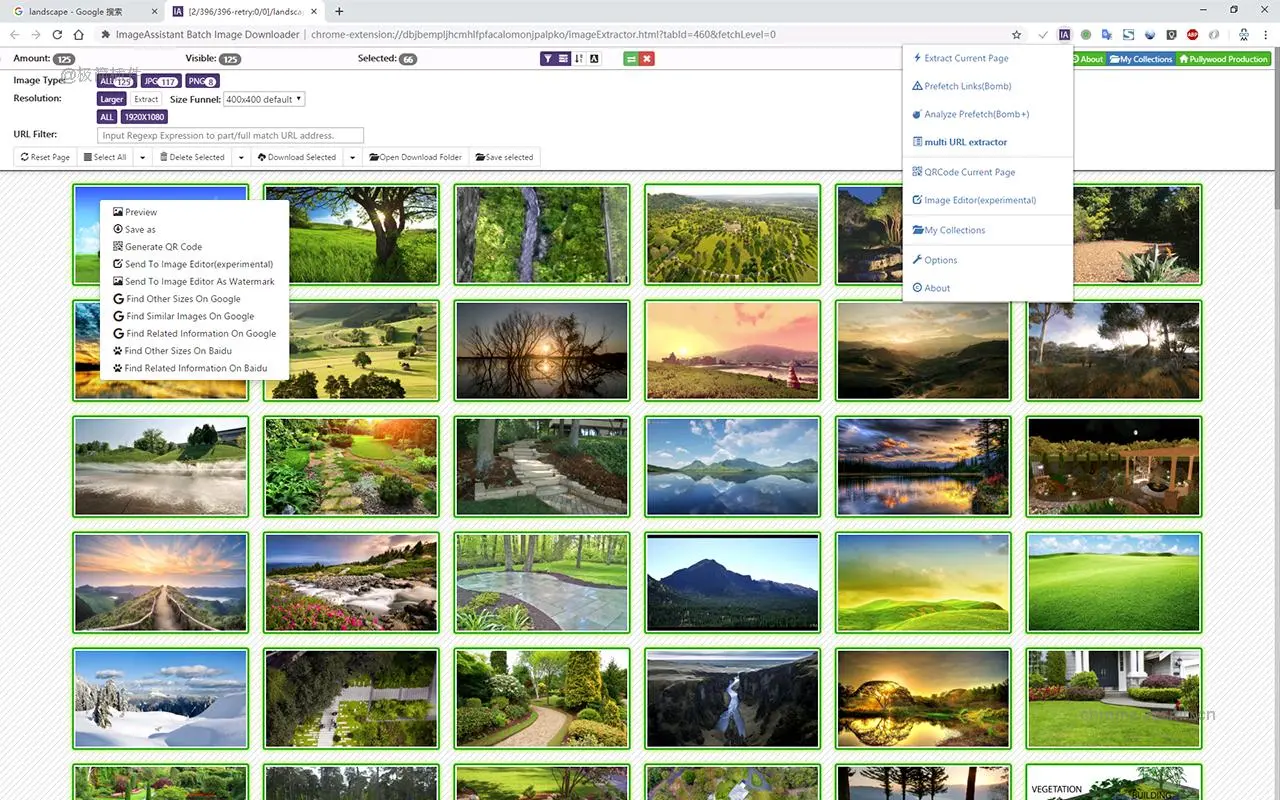Select the 'A' text display icon
This screenshot has height=800, width=1280.
click(594, 58)
